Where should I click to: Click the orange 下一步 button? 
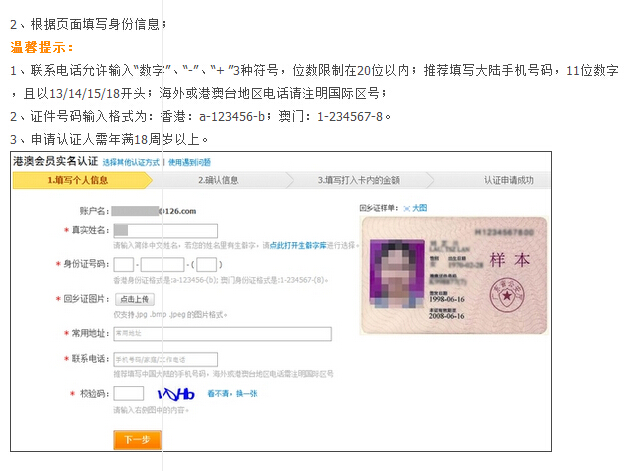point(137,439)
